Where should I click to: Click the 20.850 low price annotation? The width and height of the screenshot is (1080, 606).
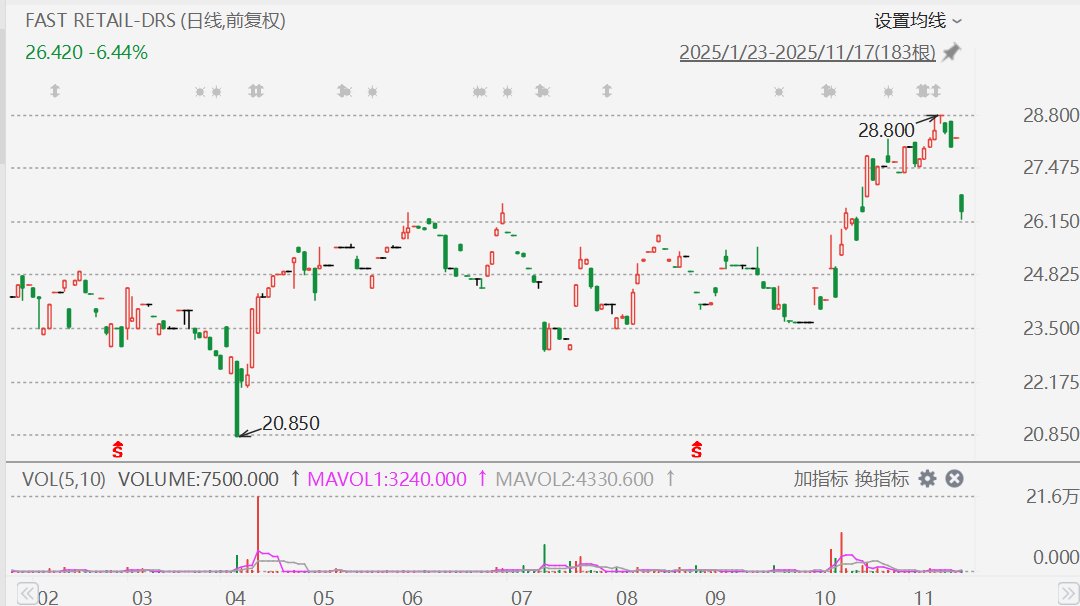pyautogui.click(x=291, y=423)
